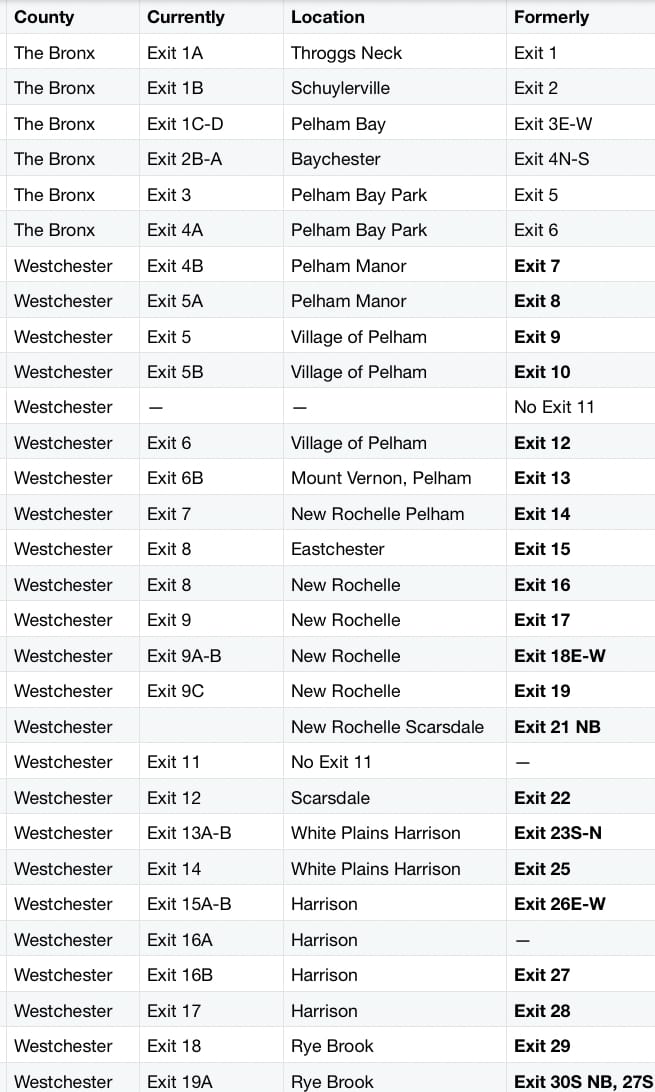Click the County column header
The image size is (655, 1092).
[x=44, y=17]
